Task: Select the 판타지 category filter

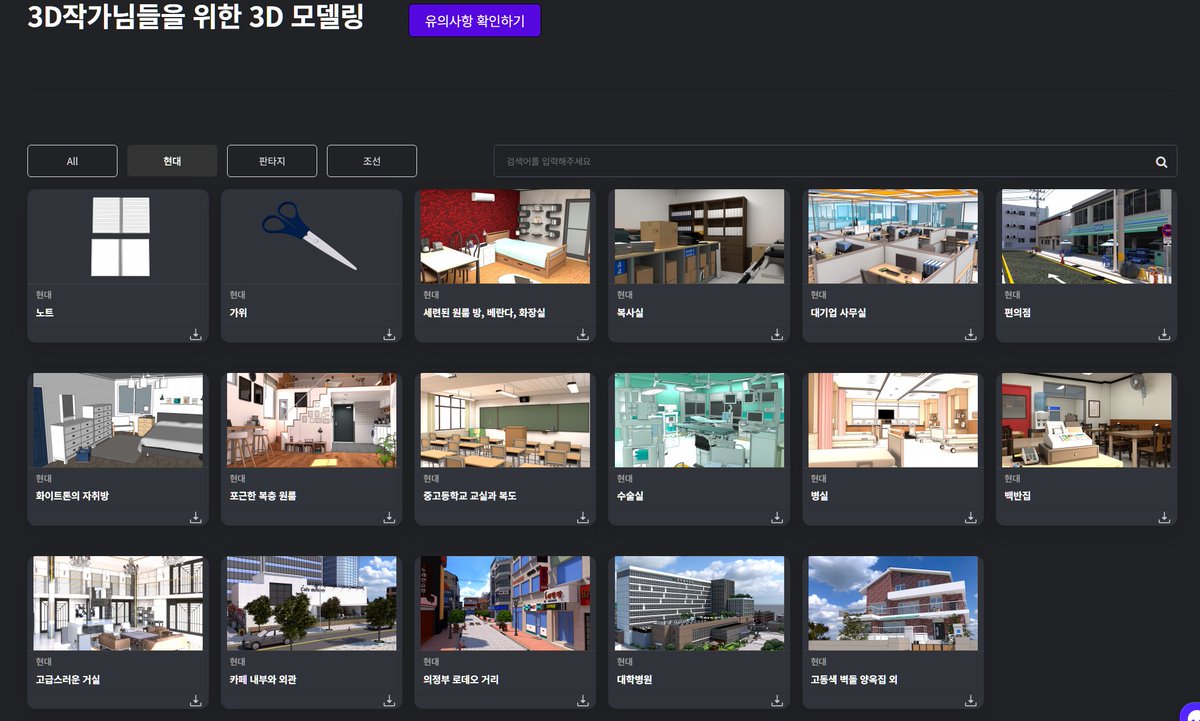Action: [272, 161]
